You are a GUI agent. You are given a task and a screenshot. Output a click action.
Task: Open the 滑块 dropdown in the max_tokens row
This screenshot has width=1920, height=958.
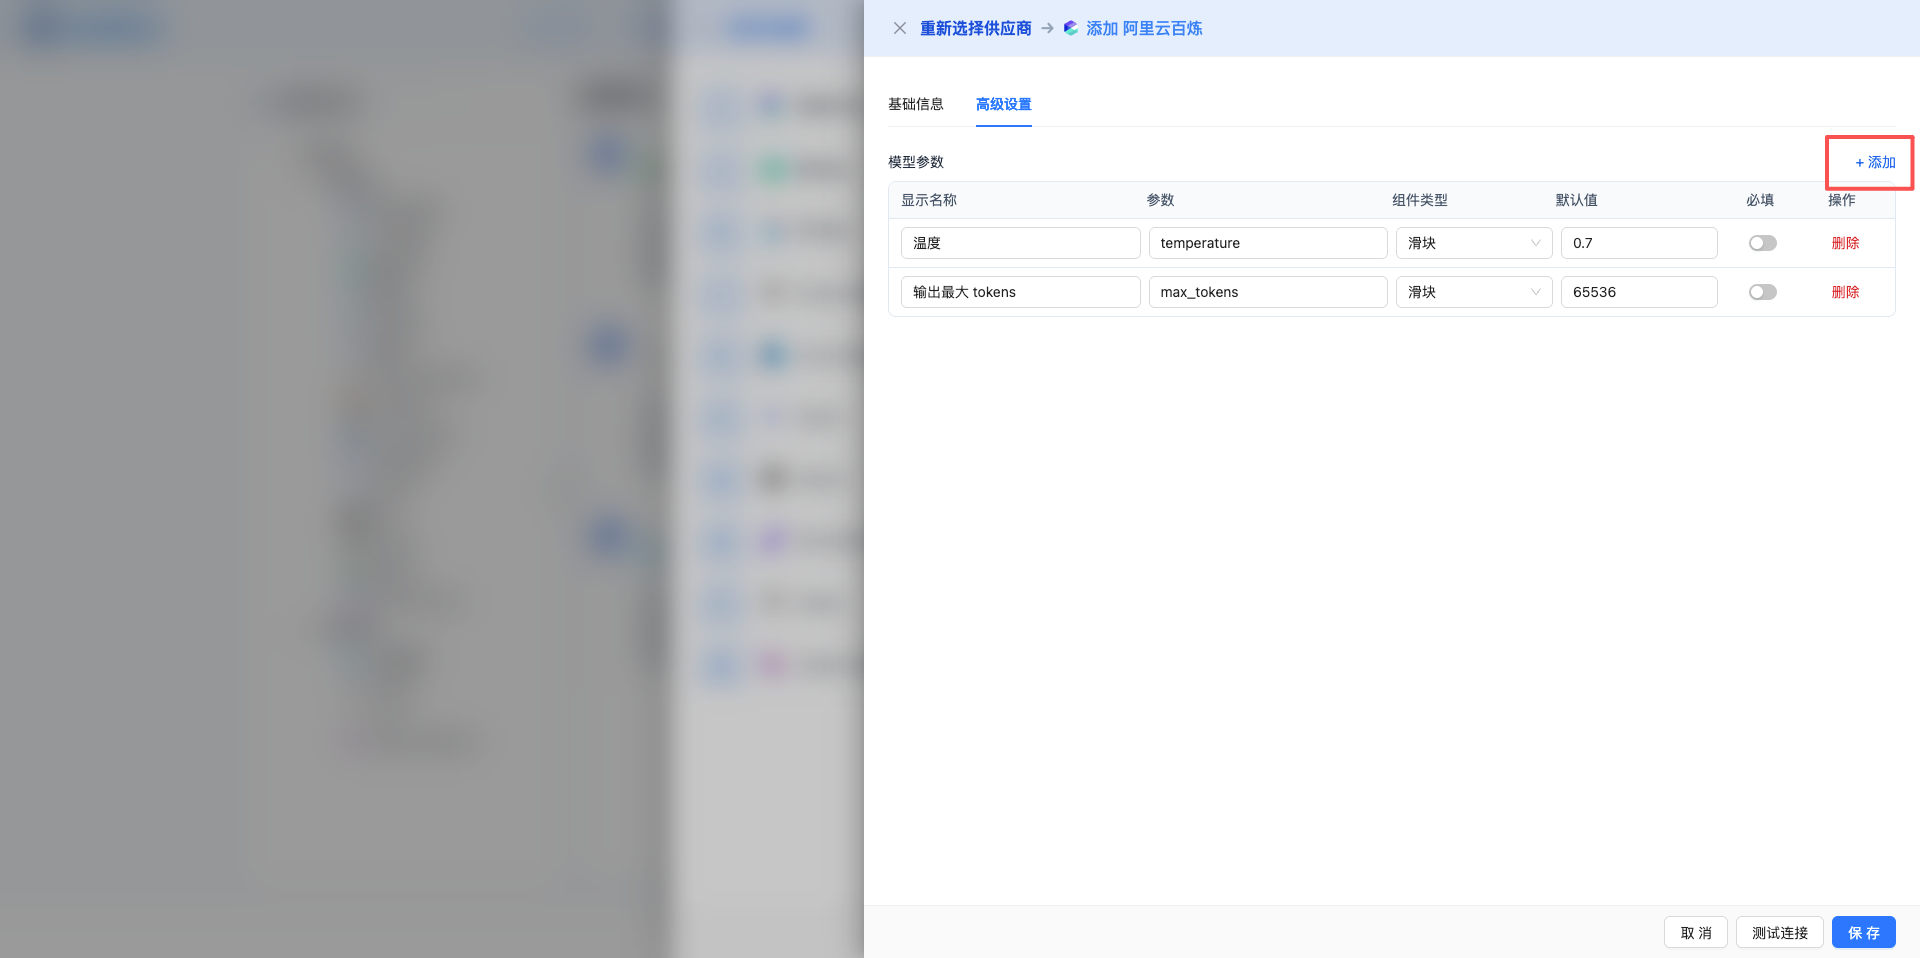[1473, 292]
